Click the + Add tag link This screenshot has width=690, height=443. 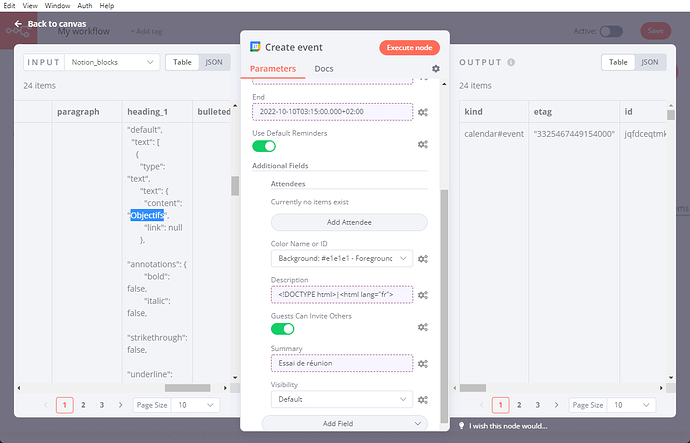[146, 31]
